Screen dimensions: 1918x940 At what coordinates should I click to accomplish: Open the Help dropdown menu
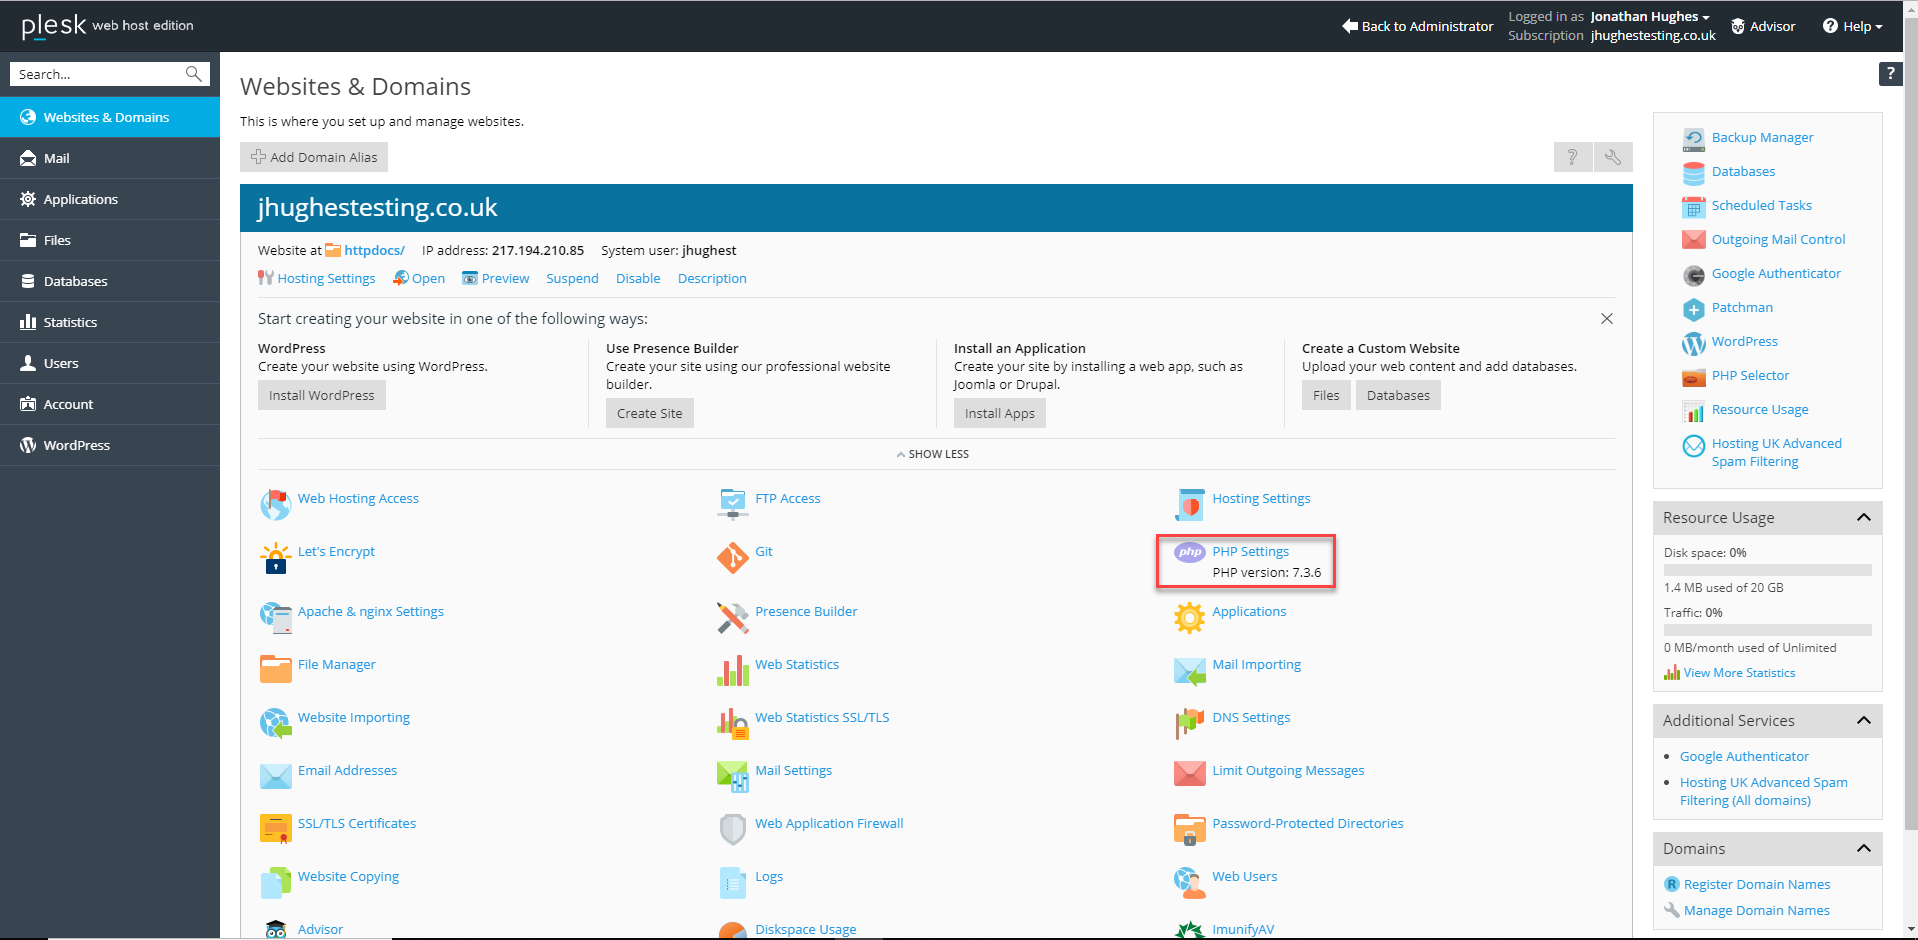[1853, 26]
